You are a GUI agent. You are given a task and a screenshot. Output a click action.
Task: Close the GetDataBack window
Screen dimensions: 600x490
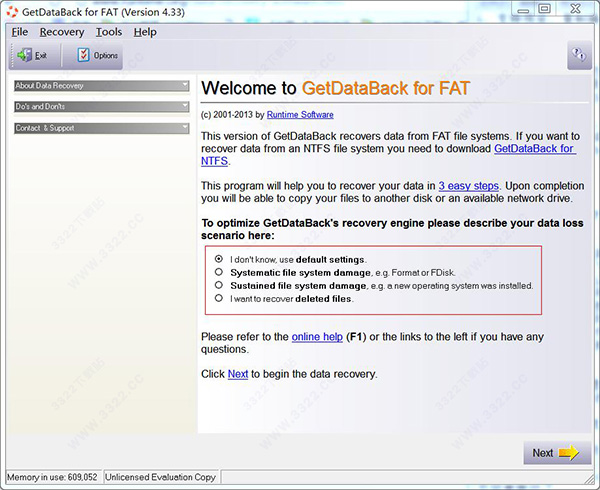point(576,8)
